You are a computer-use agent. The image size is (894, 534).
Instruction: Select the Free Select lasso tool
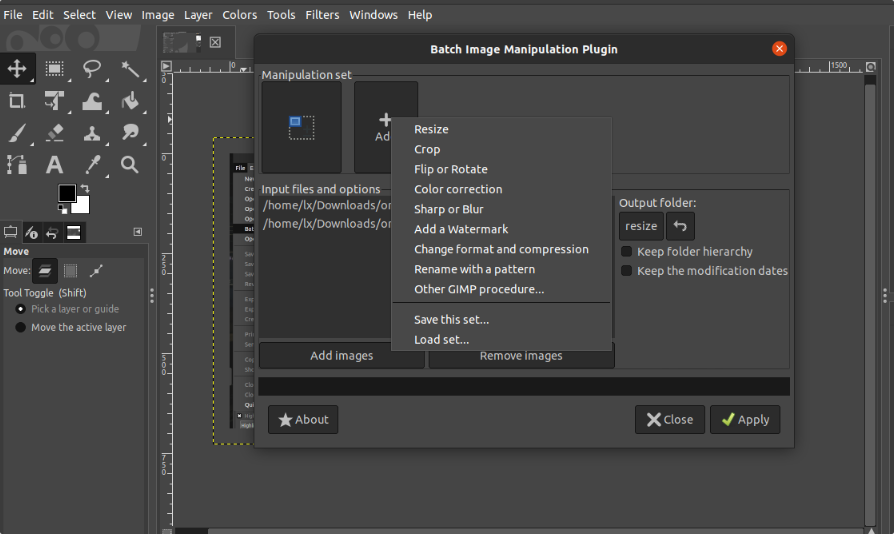pyautogui.click(x=92, y=69)
